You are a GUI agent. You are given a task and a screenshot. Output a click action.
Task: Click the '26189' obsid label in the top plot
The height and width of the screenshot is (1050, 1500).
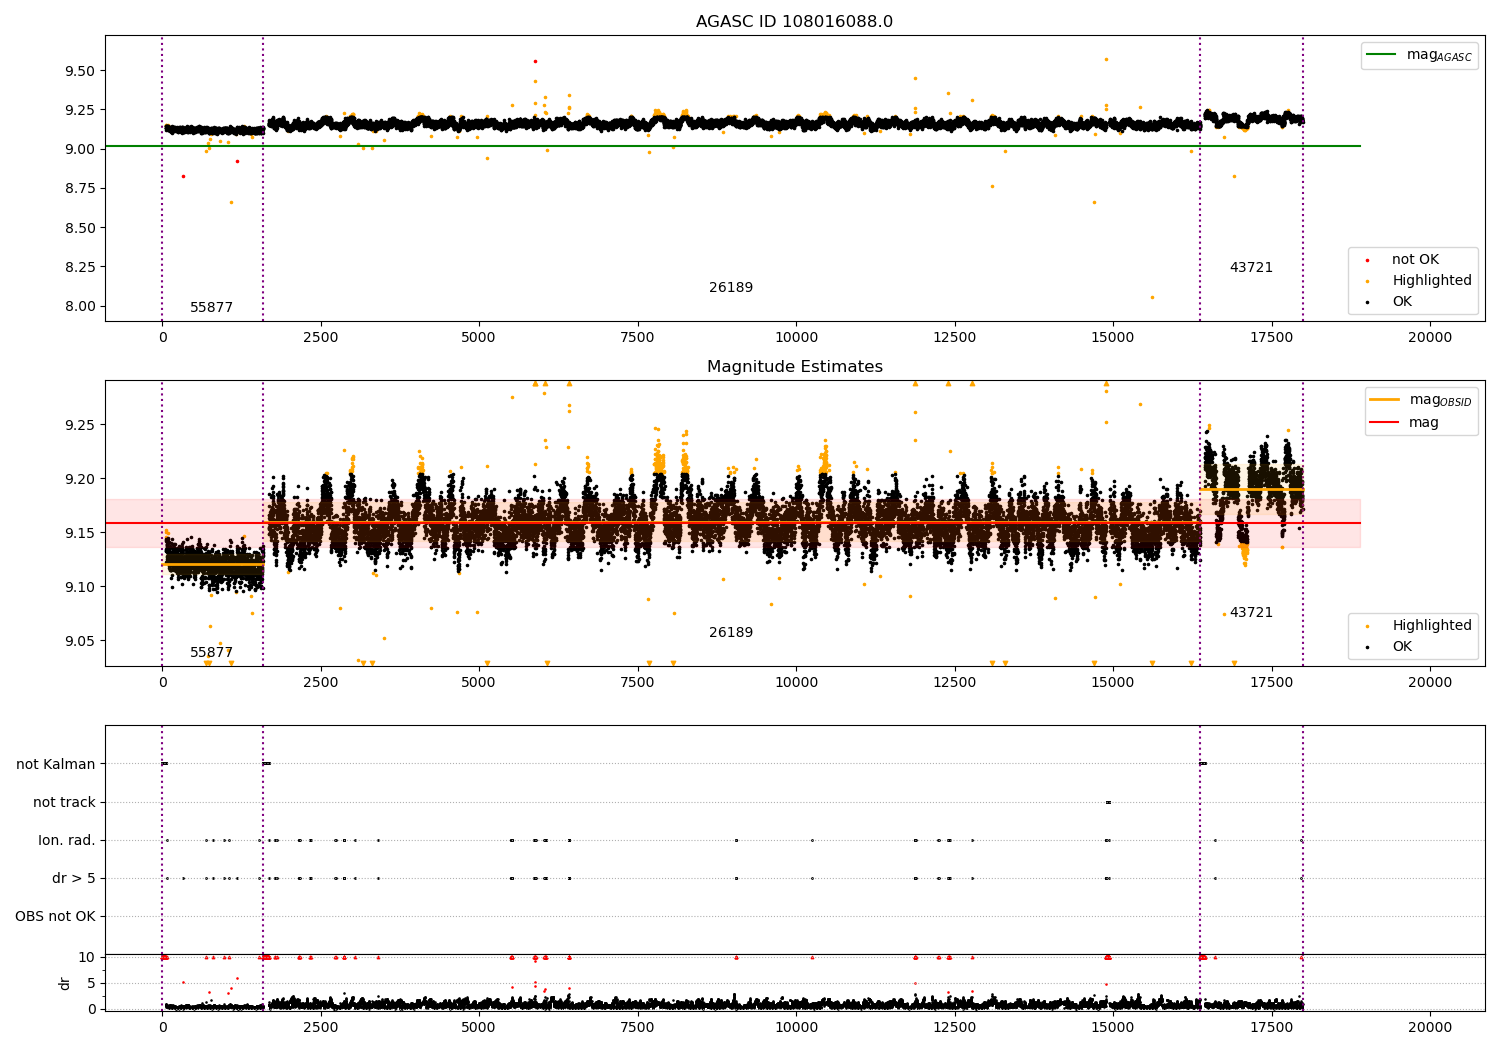point(731,288)
